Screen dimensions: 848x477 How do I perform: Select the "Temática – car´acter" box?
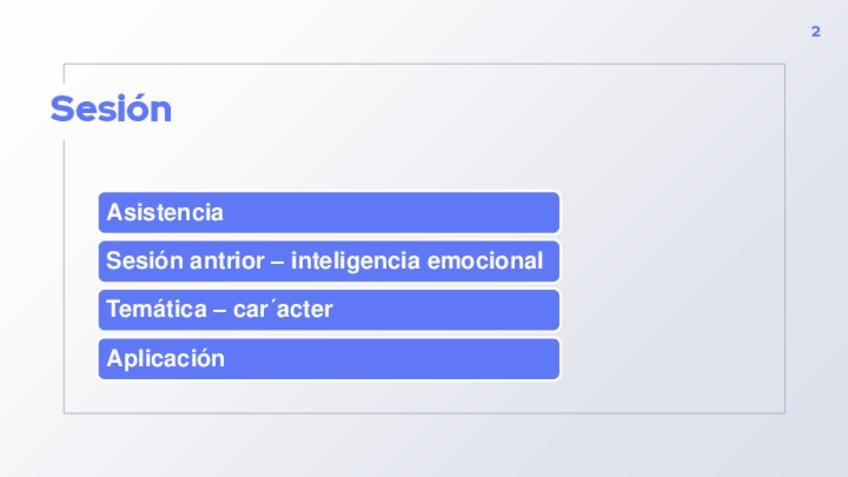(x=329, y=310)
